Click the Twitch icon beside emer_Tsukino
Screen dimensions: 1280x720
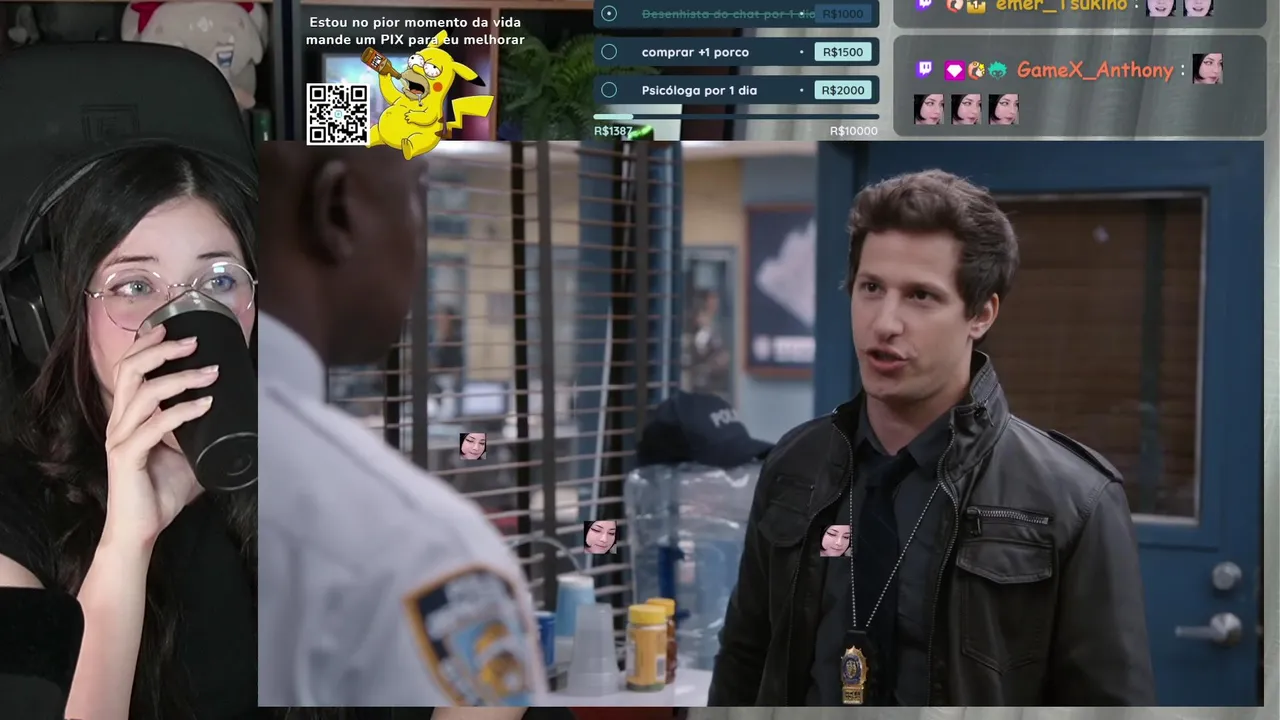coord(925,5)
